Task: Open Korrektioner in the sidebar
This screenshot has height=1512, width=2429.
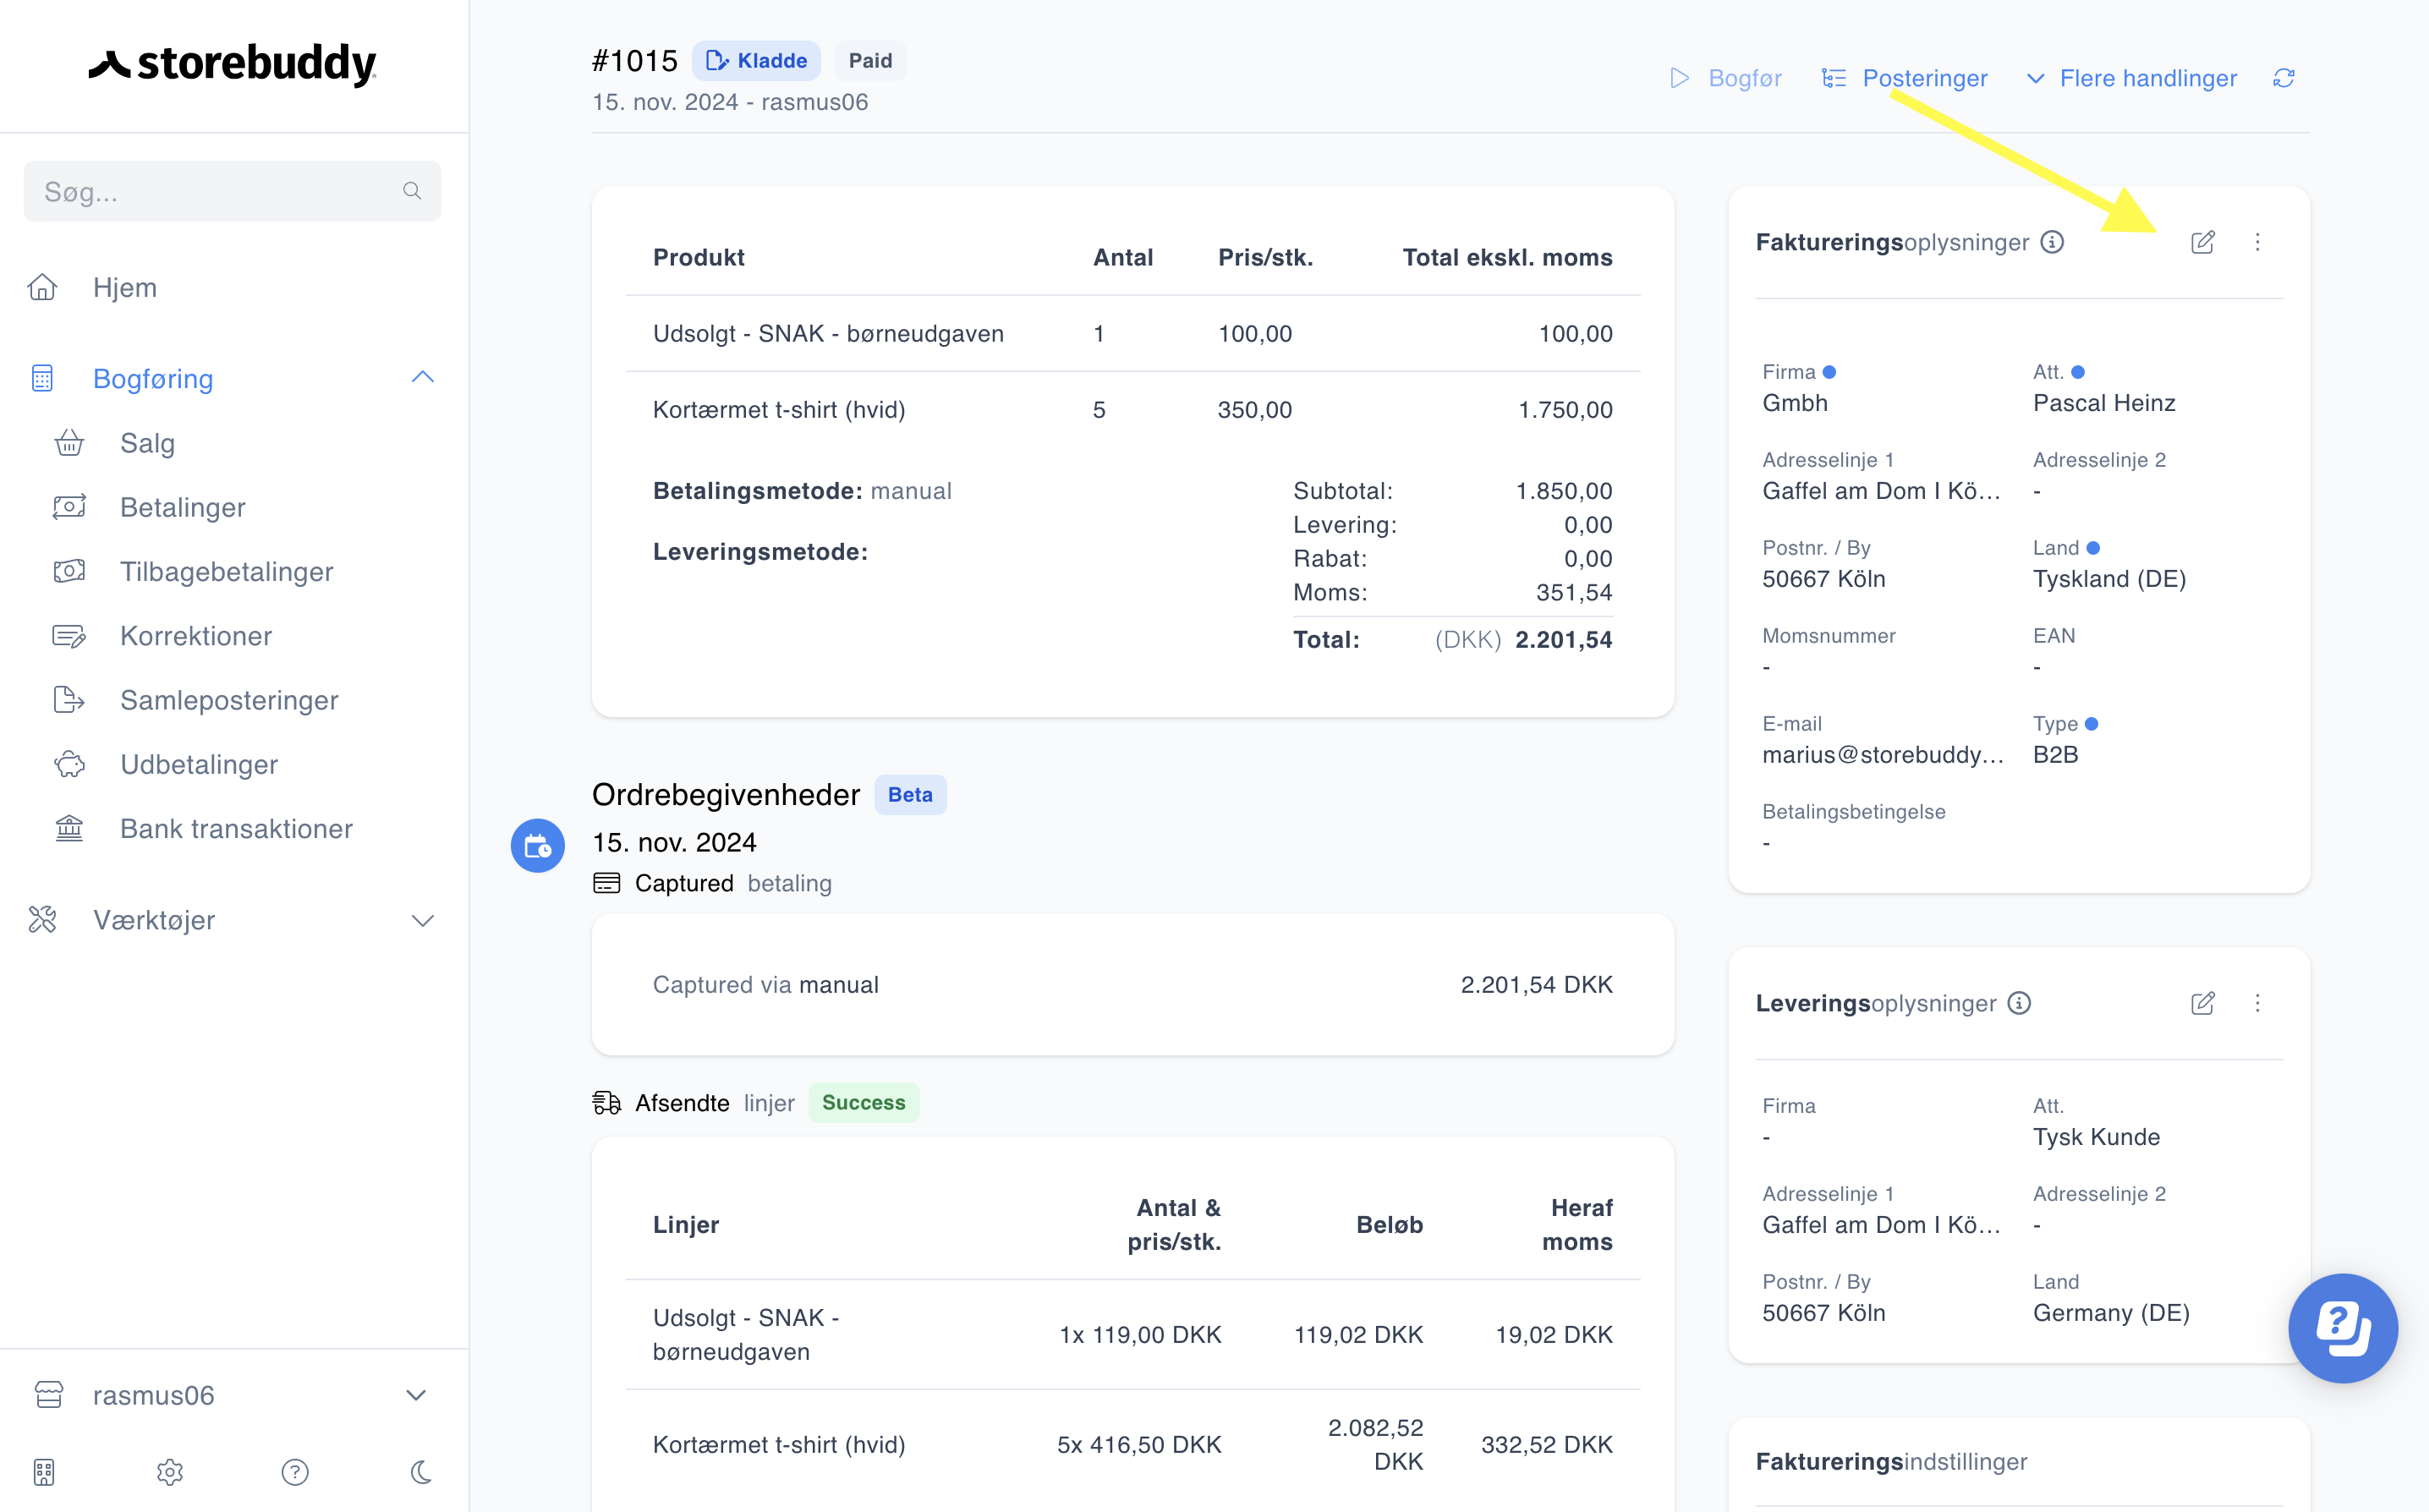Action: coord(196,636)
